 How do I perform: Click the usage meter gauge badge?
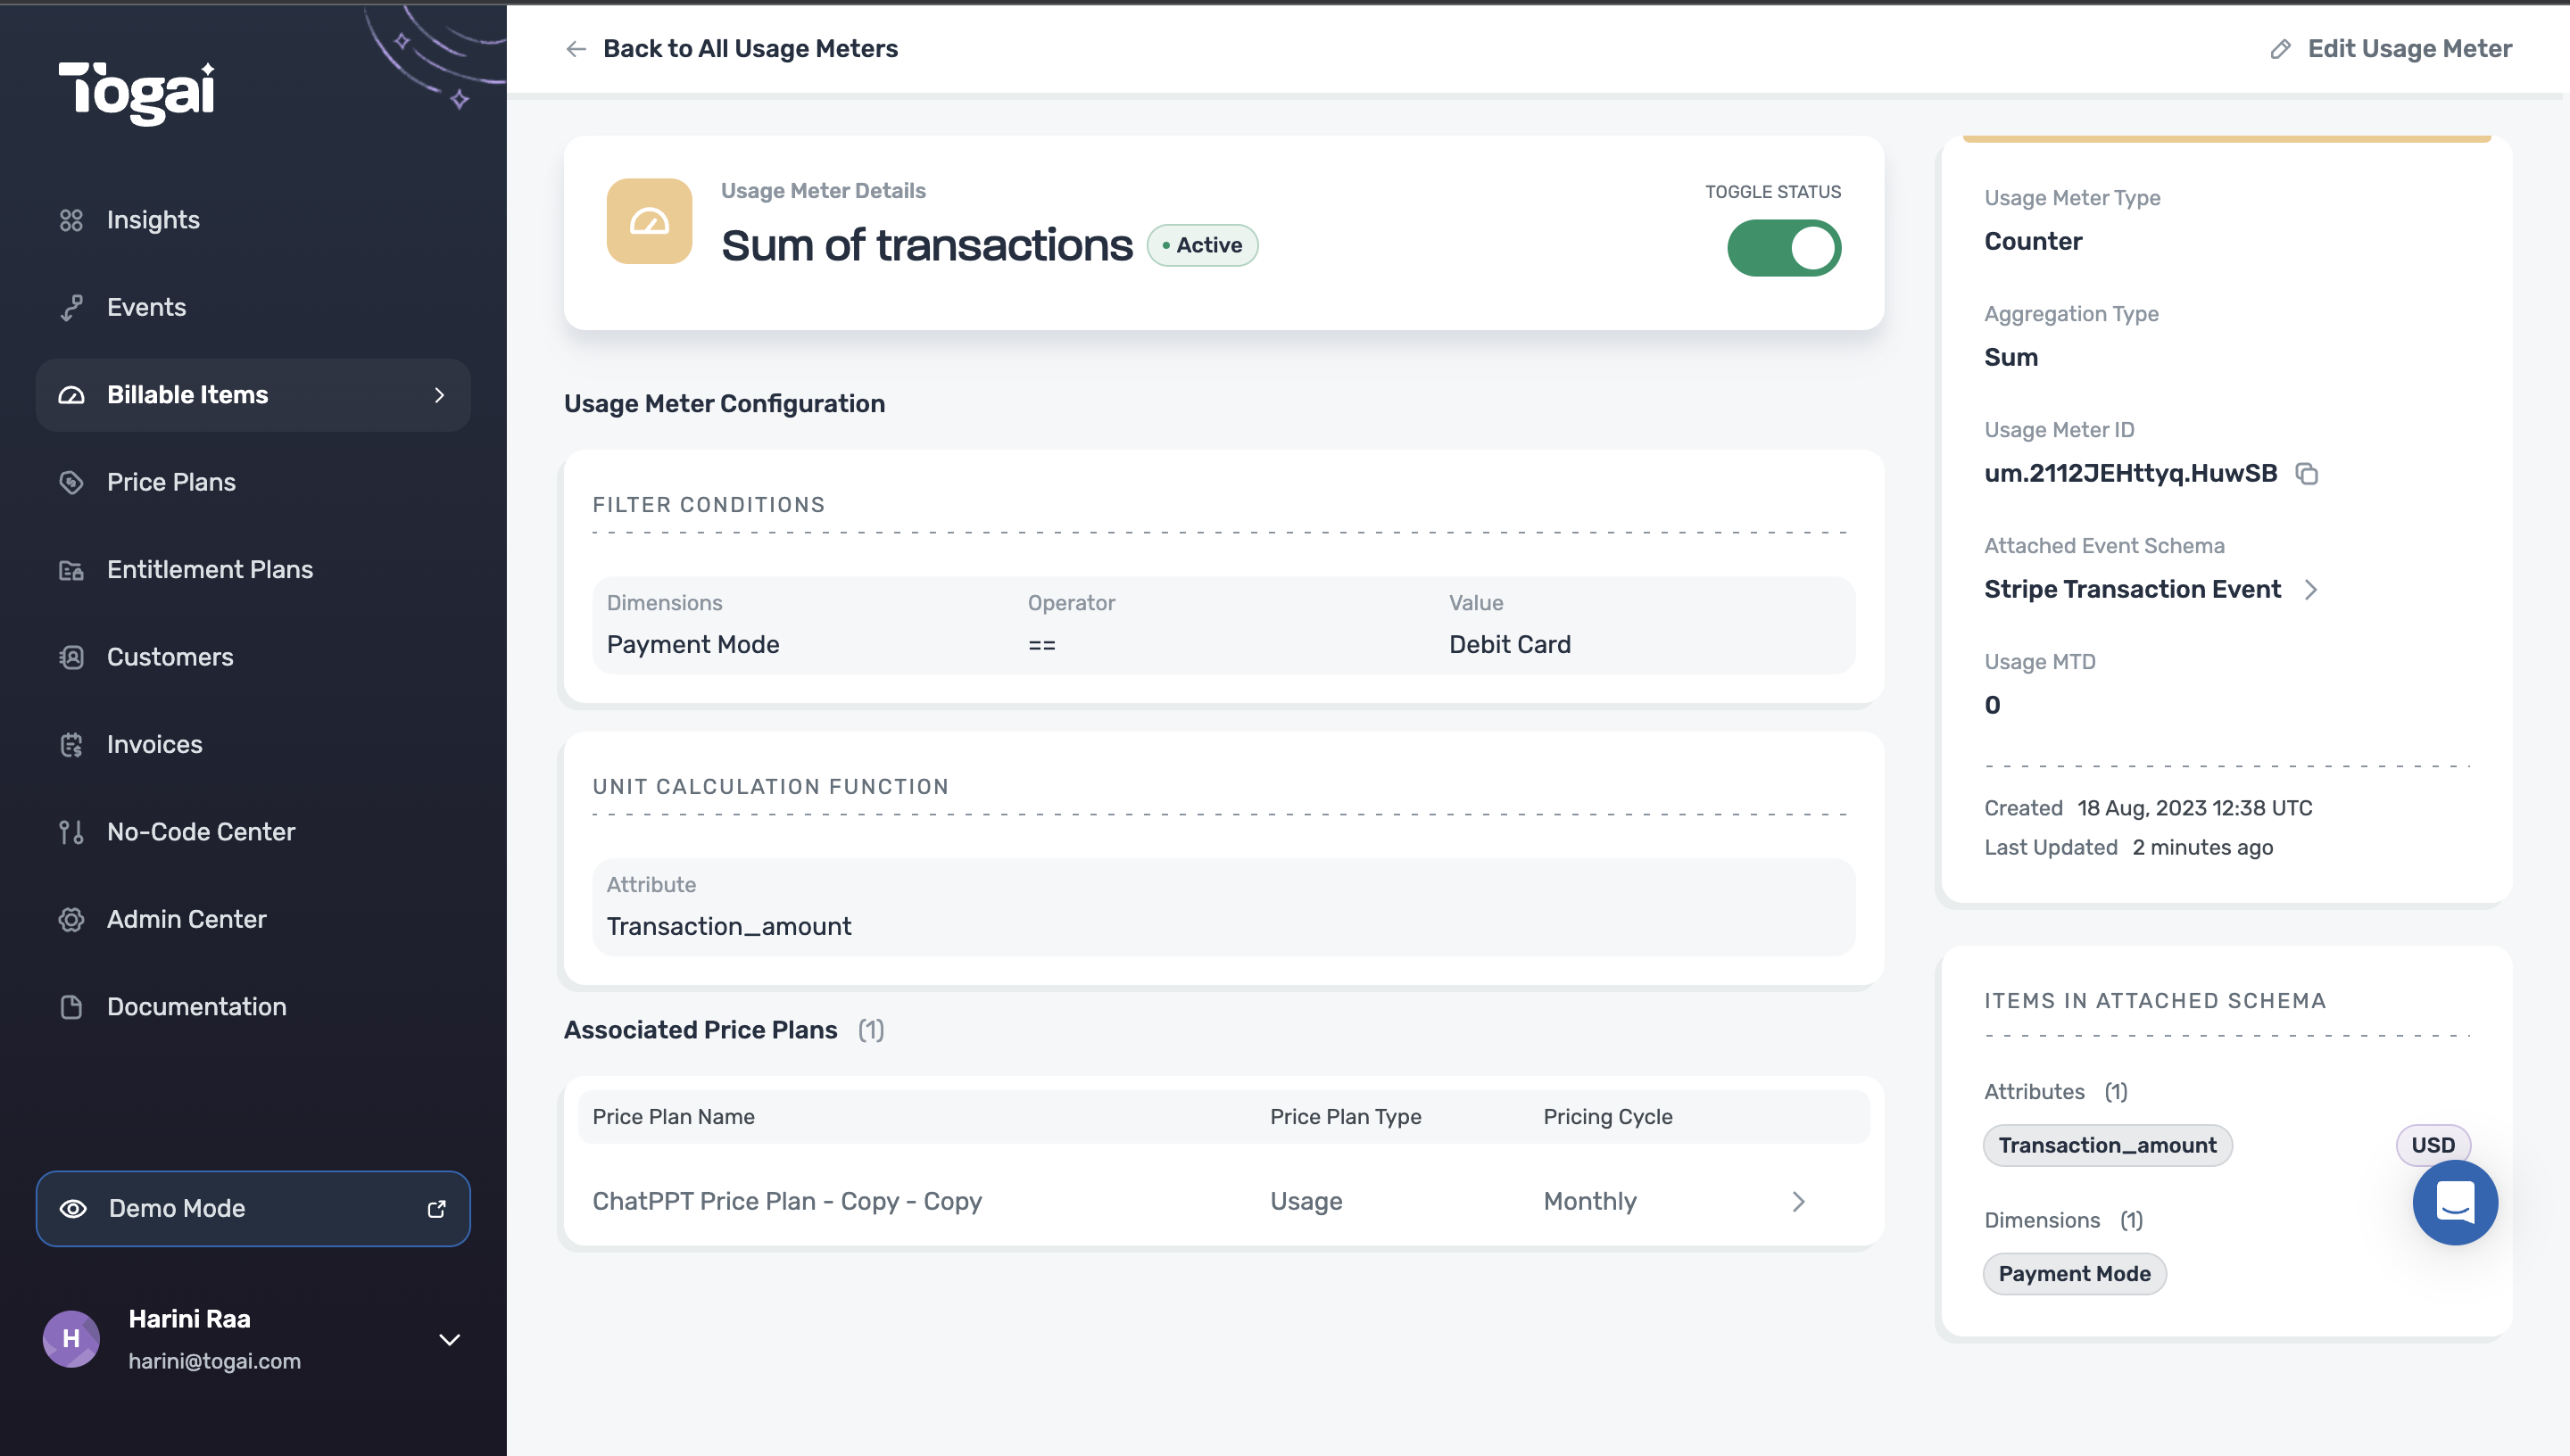click(x=649, y=221)
